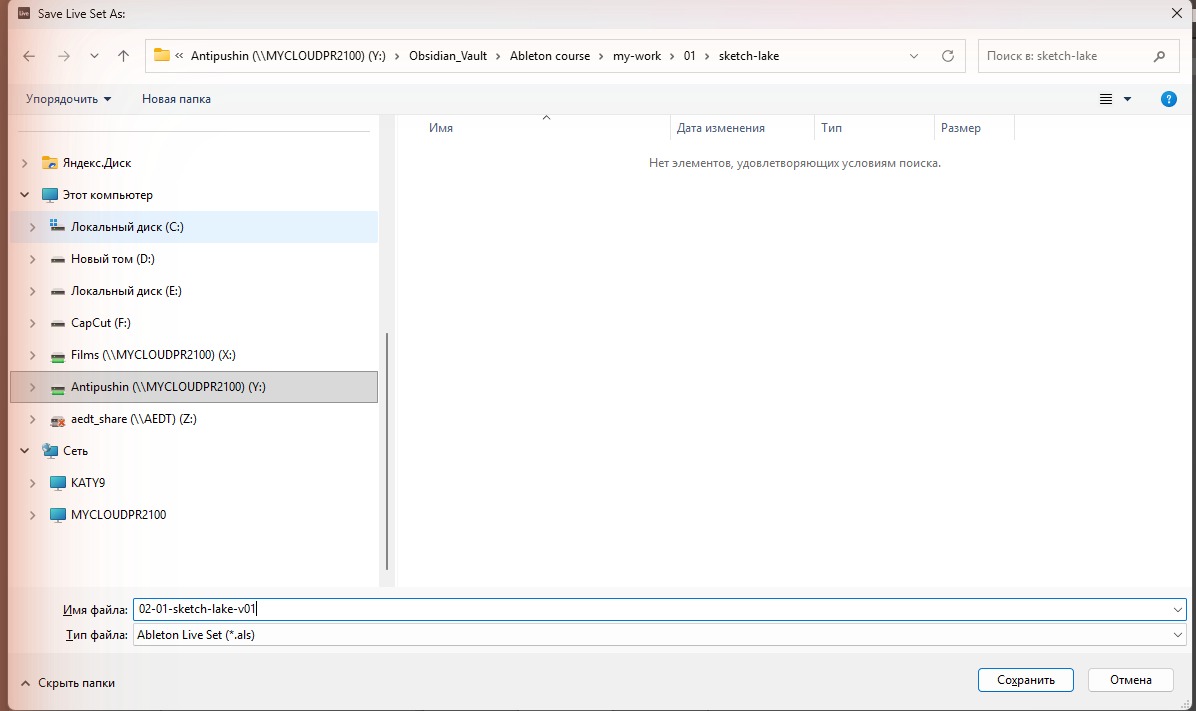Refresh the sketch-lake folder view

[x=947, y=56]
